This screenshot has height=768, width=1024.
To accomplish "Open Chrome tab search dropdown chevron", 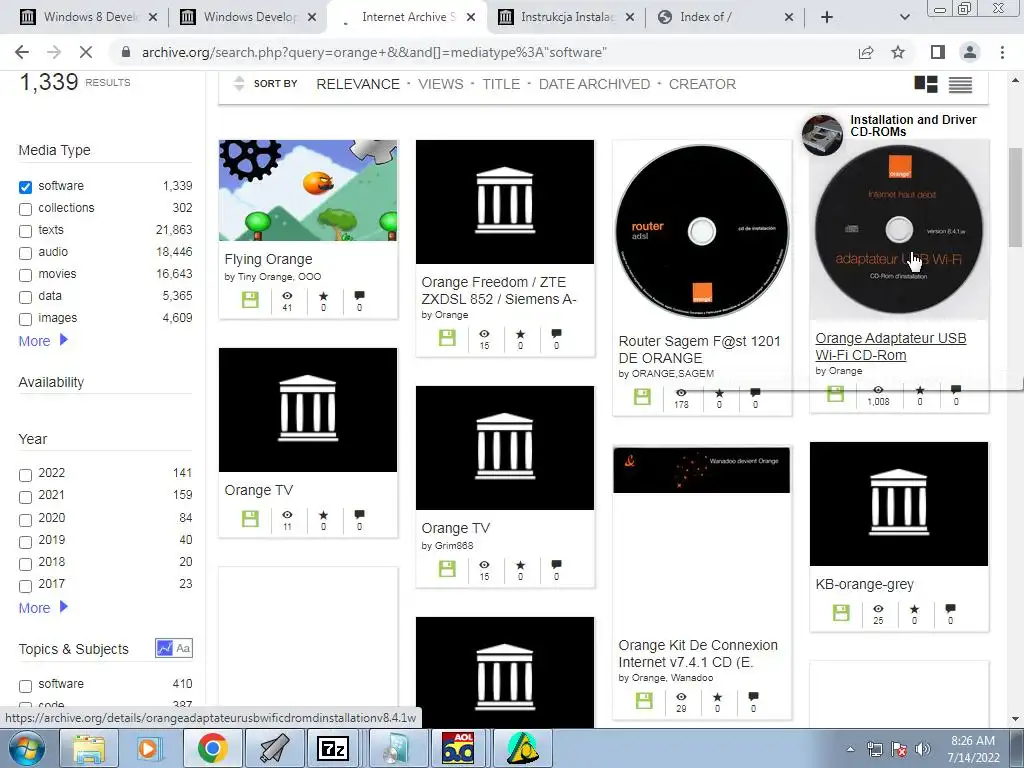I will (x=904, y=17).
